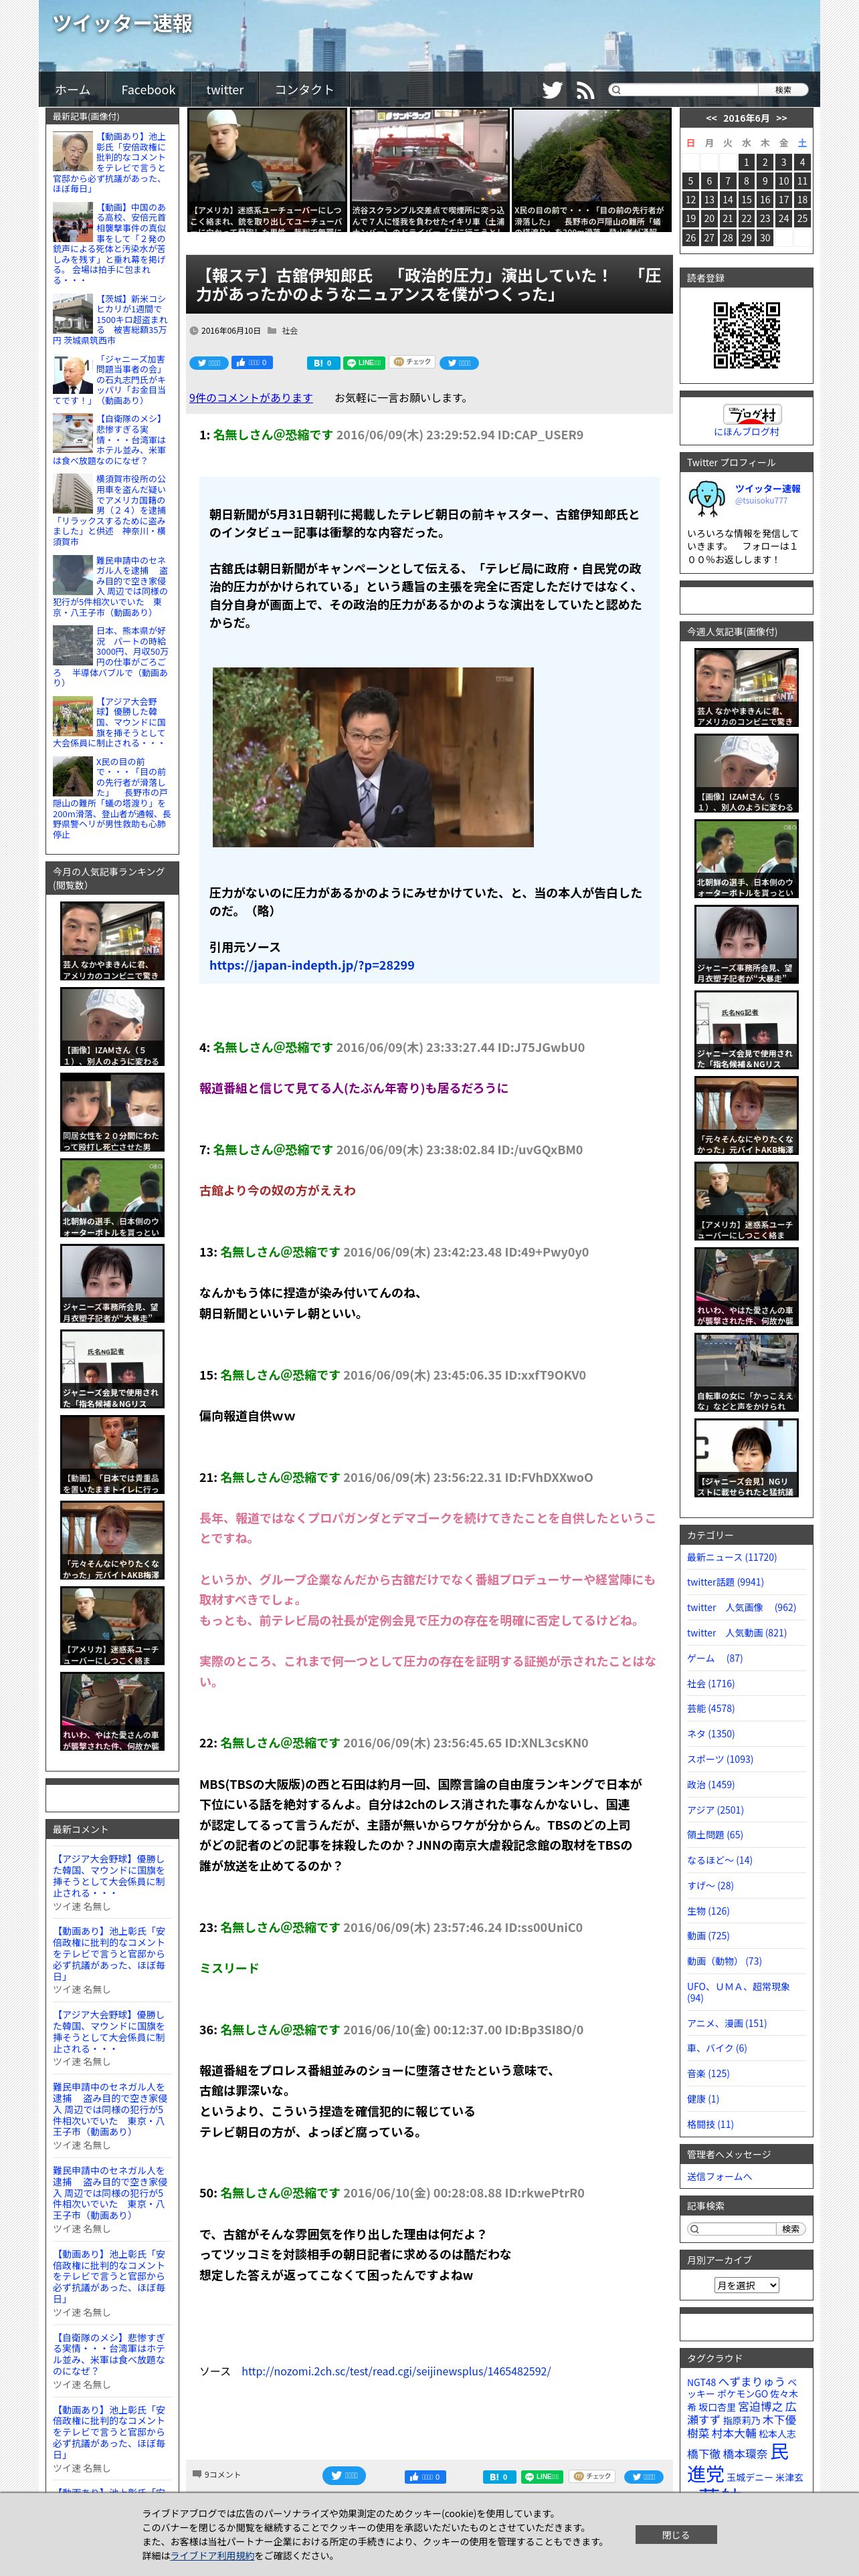
Task: Click the top tweet button right of チェック
Action: (x=459, y=363)
